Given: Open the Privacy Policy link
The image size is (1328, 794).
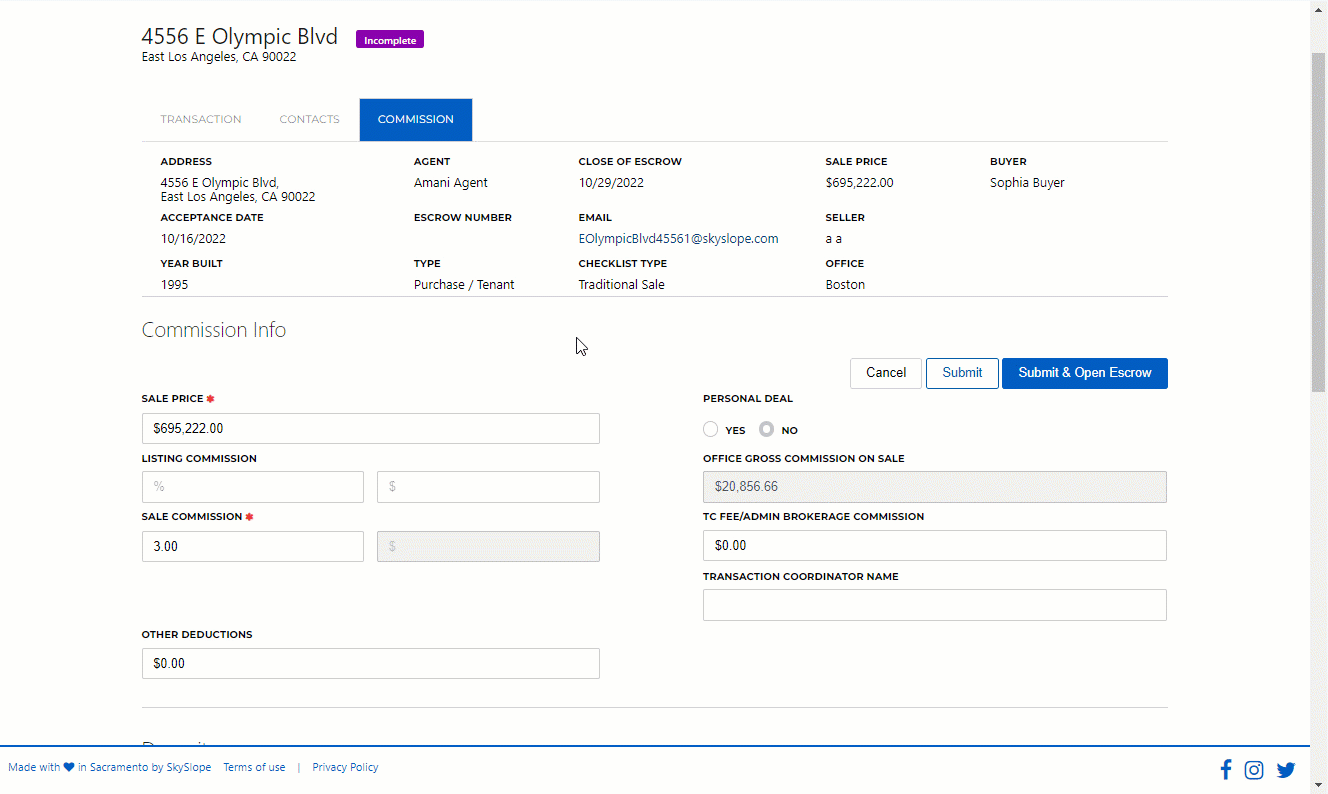Looking at the screenshot, I should (345, 767).
